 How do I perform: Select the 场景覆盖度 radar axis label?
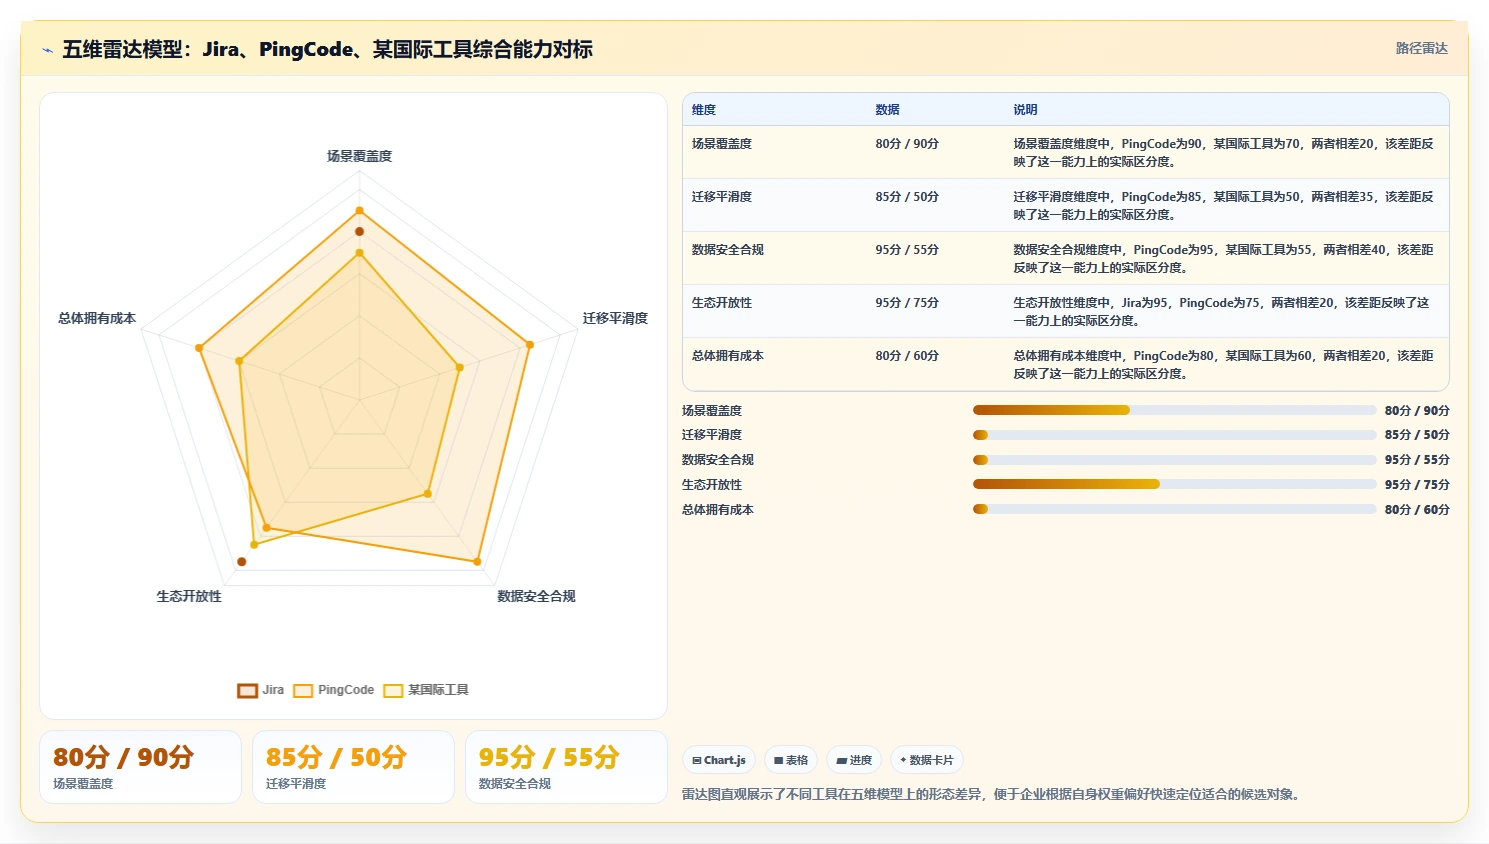pos(359,156)
